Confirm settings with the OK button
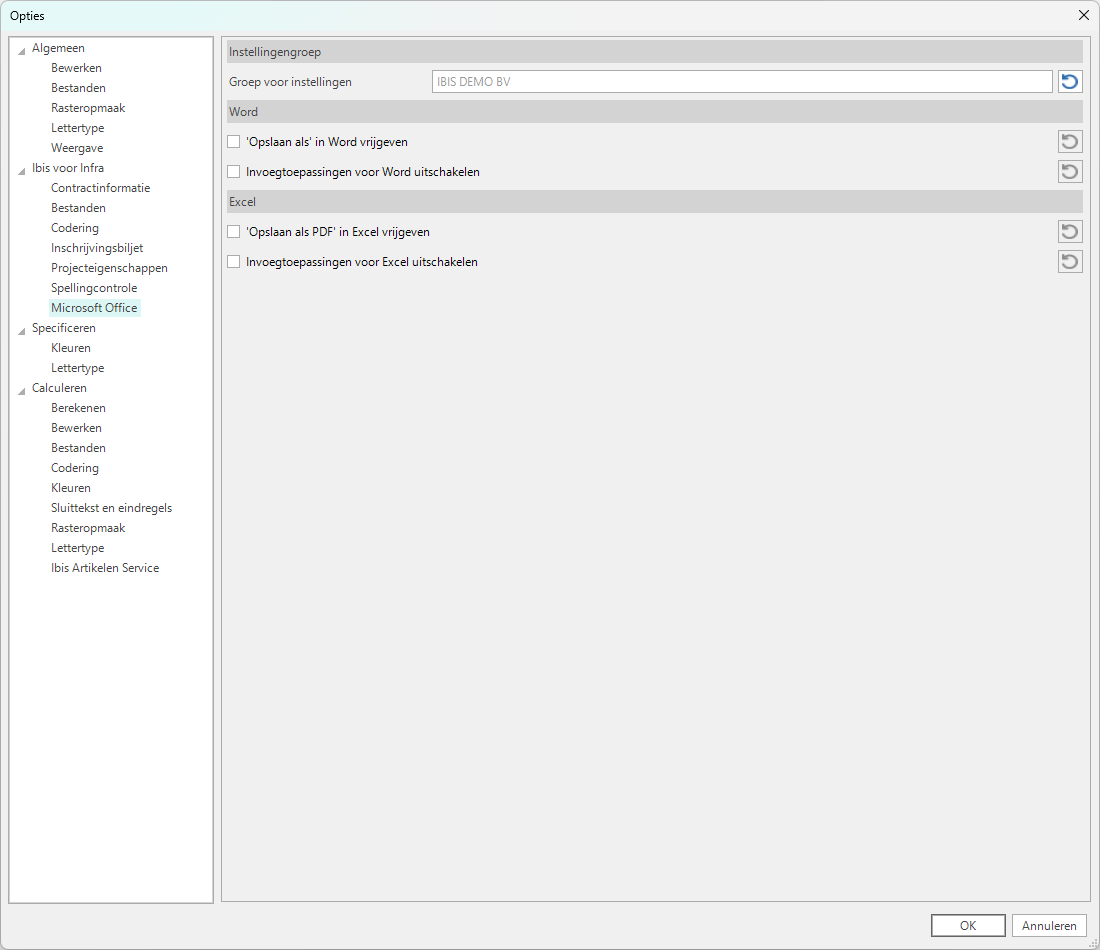 point(967,926)
